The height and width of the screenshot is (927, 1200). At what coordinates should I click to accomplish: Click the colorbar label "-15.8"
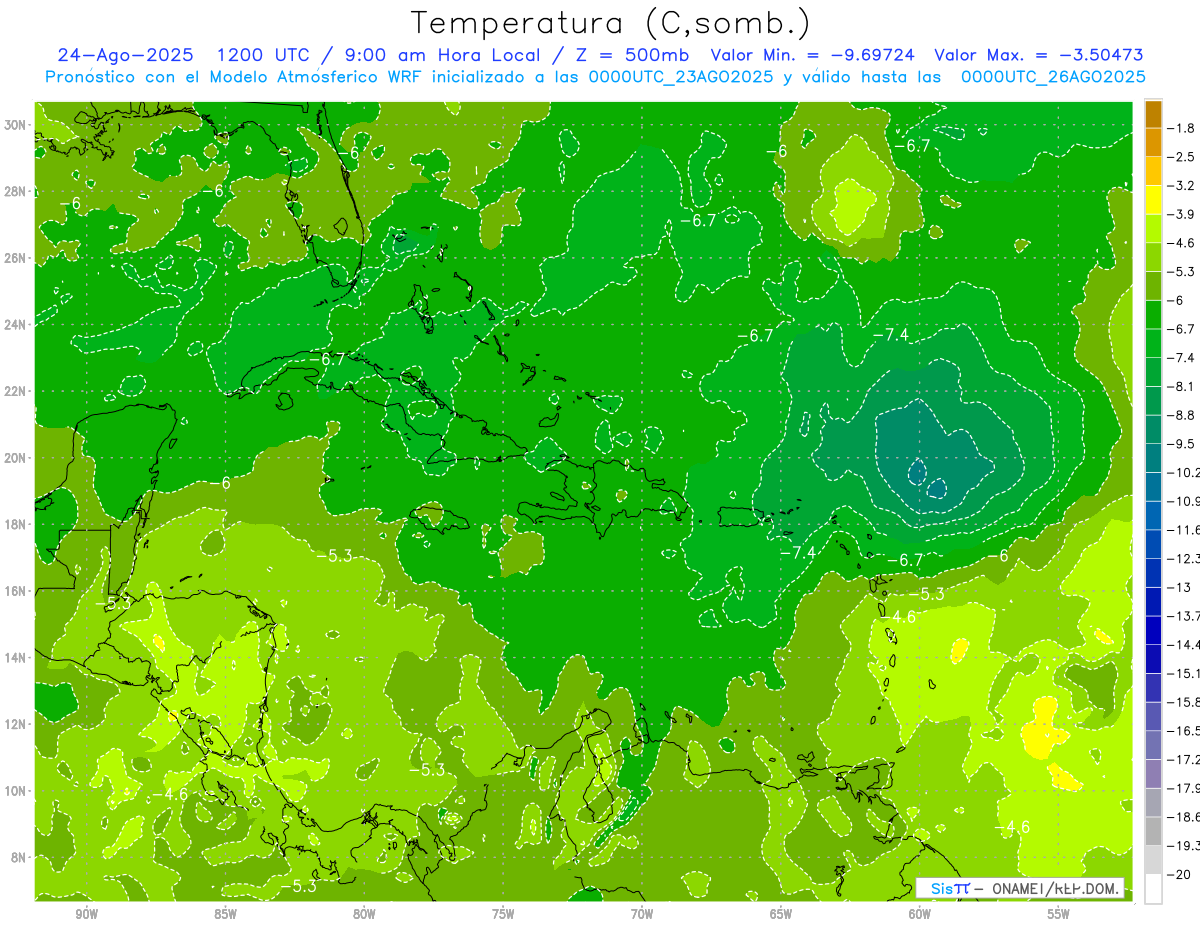(x=1183, y=702)
